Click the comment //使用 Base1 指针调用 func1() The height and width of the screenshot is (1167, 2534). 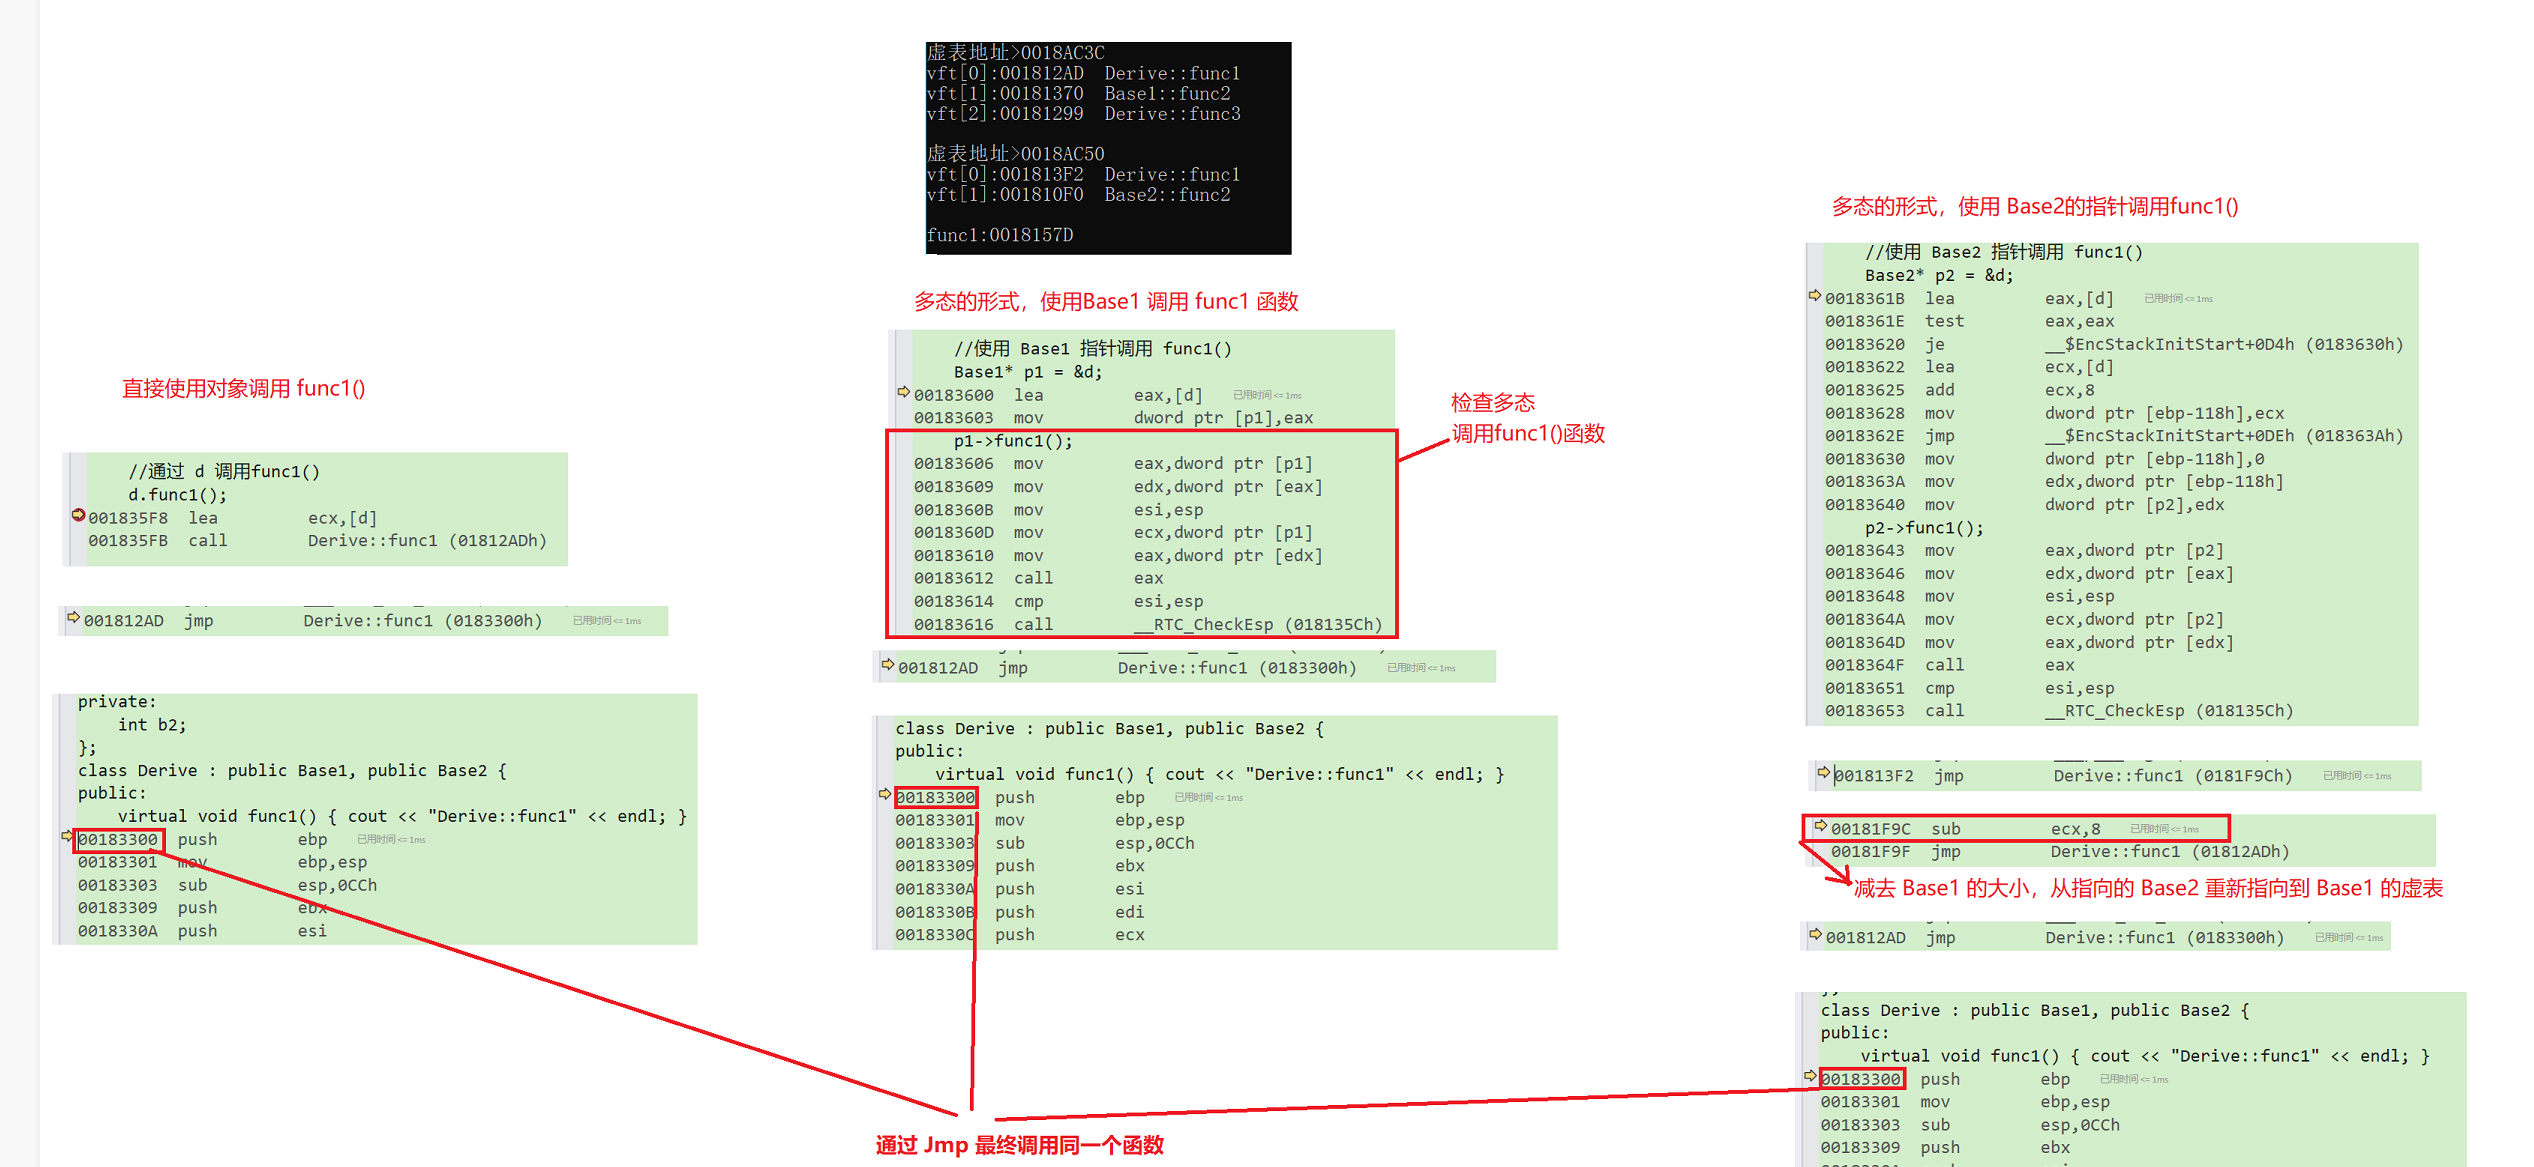click(x=1093, y=348)
